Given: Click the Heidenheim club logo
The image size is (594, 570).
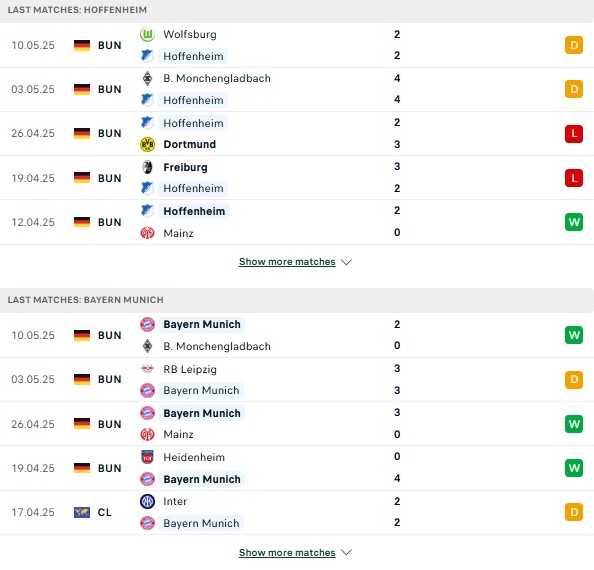Looking at the screenshot, I should click(147, 457).
